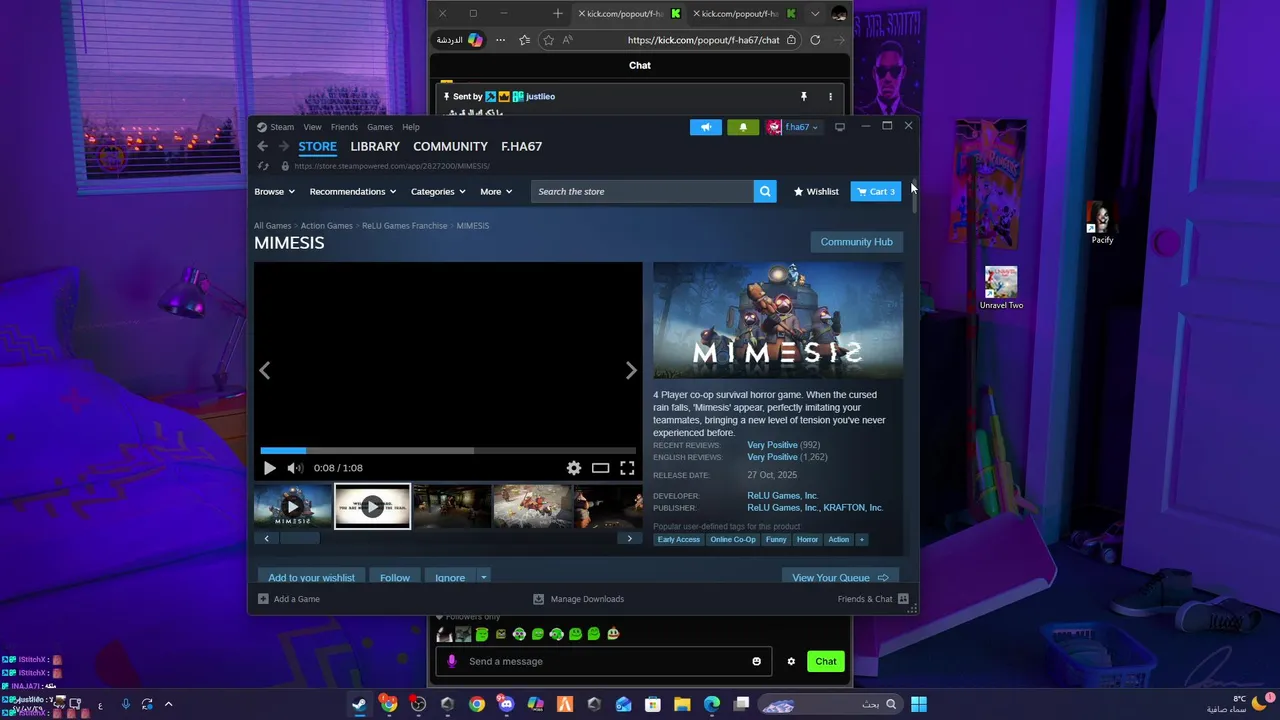1280x720 pixels.
Task: Seek in the trailer progress bar
Action: tap(448, 451)
